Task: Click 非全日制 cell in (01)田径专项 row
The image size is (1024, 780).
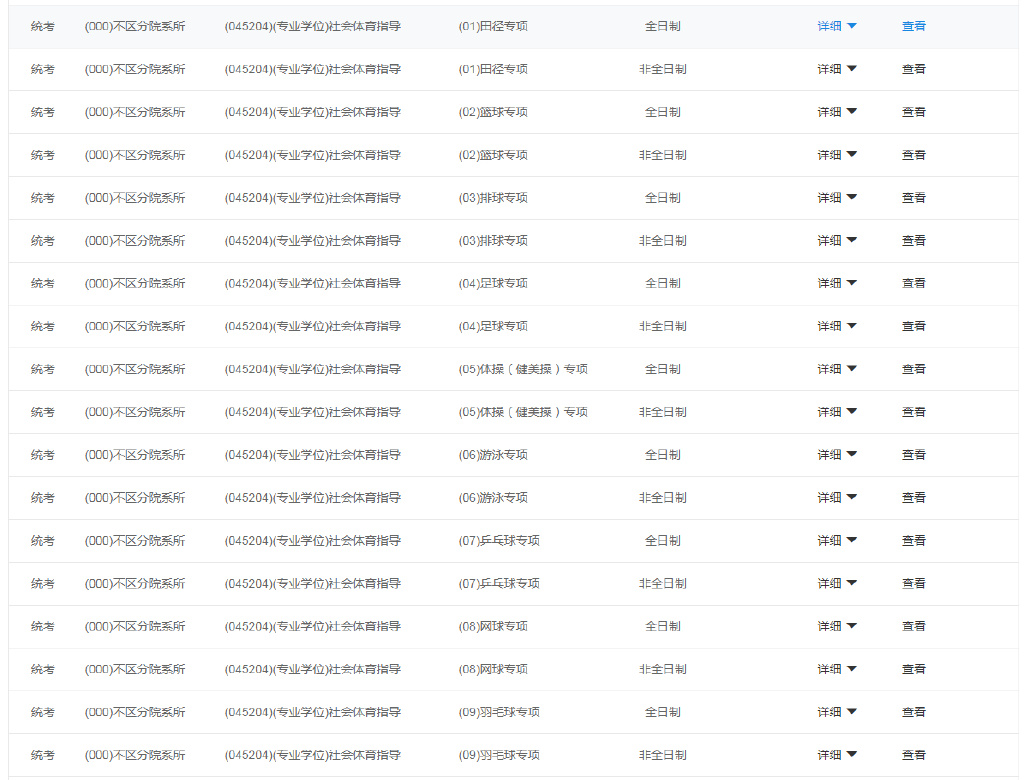Action: pos(663,69)
